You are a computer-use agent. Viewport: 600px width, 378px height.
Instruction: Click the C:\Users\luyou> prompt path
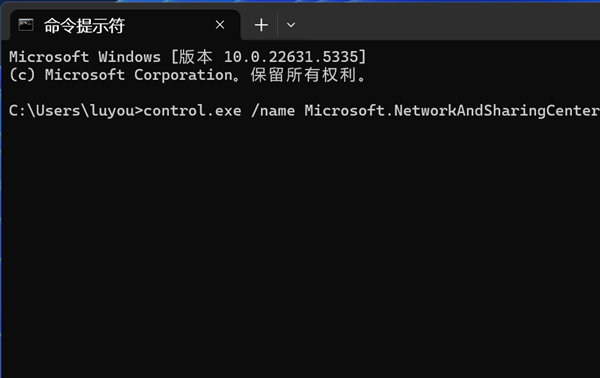coord(76,111)
